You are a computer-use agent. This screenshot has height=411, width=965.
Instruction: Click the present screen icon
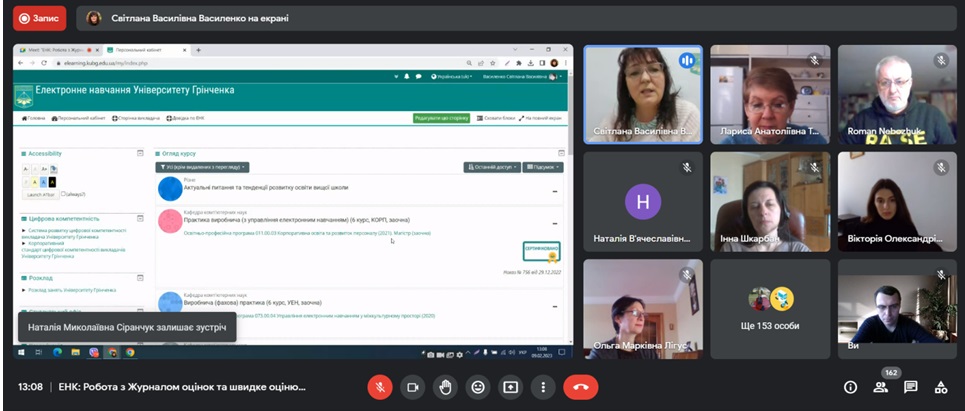click(510, 387)
